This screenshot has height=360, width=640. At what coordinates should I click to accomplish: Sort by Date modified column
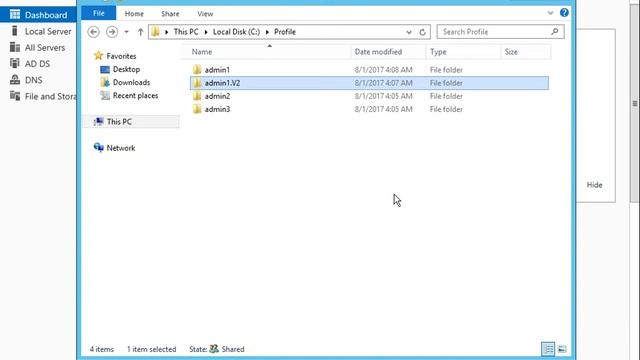point(378,52)
